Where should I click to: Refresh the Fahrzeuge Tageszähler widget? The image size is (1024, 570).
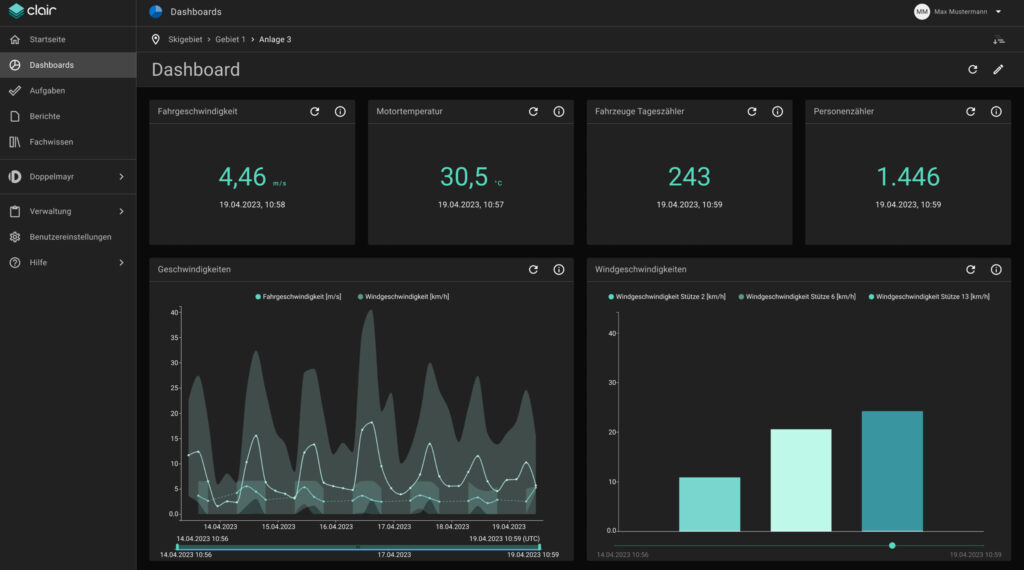pyautogui.click(x=752, y=112)
